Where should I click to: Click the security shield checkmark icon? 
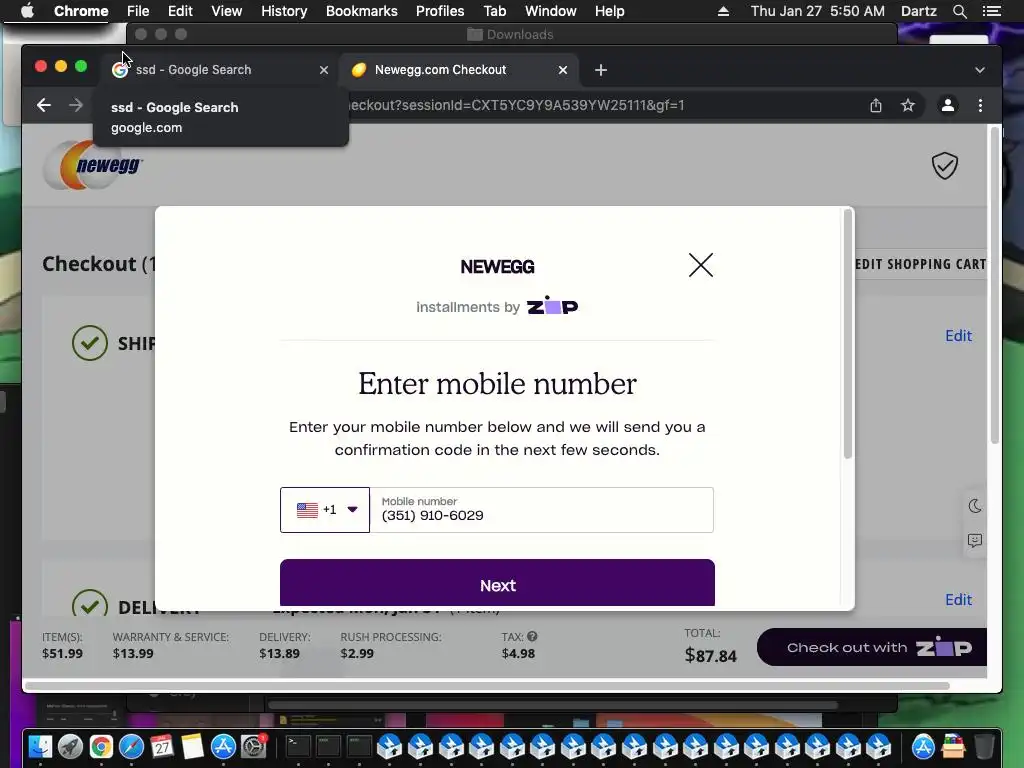944,165
